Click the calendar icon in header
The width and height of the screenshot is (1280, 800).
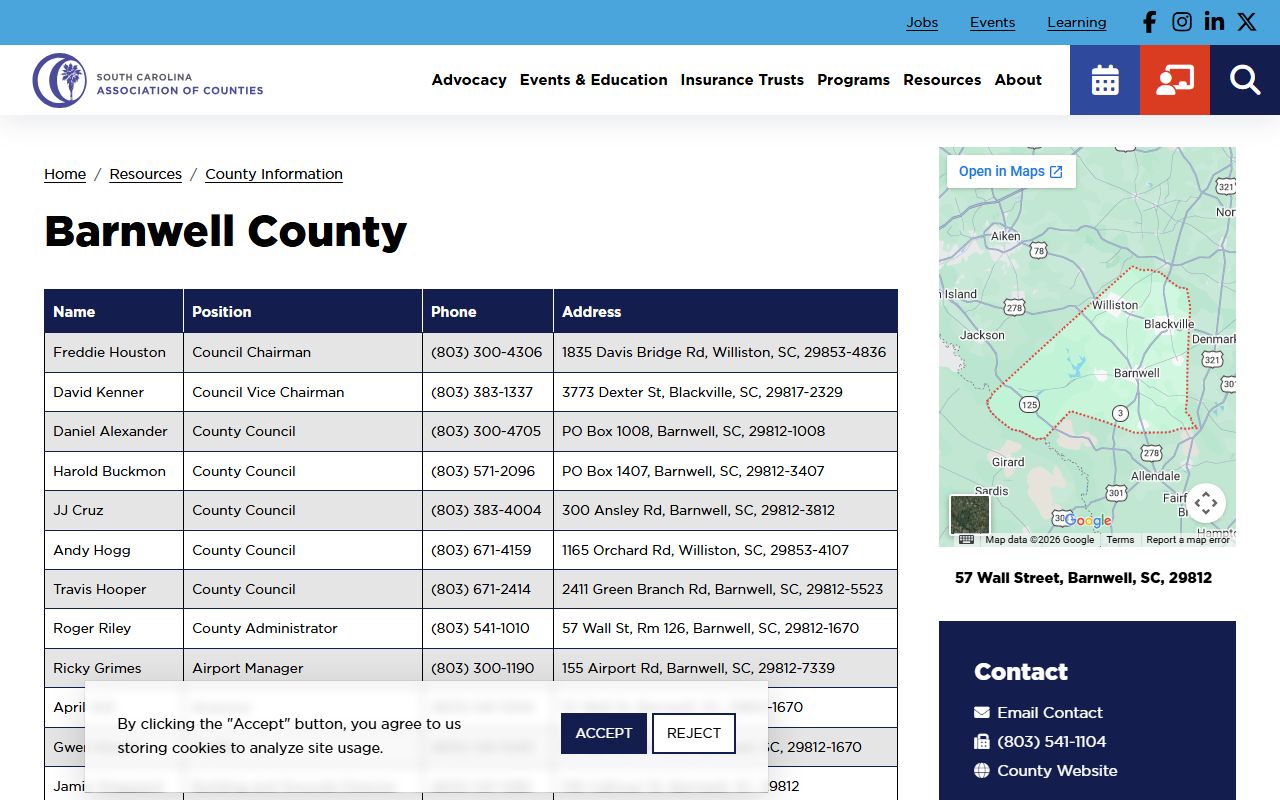pyautogui.click(x=1105, y=80)
